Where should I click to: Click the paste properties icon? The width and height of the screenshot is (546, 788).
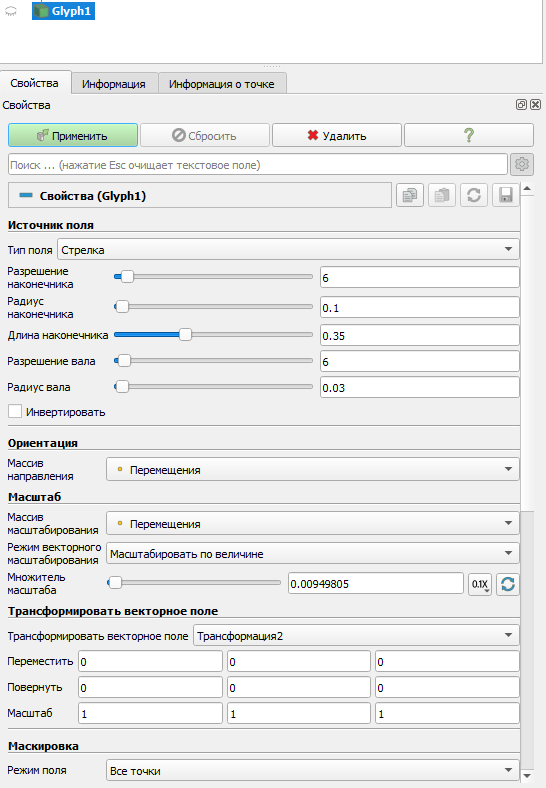click(x=441, y=195)
